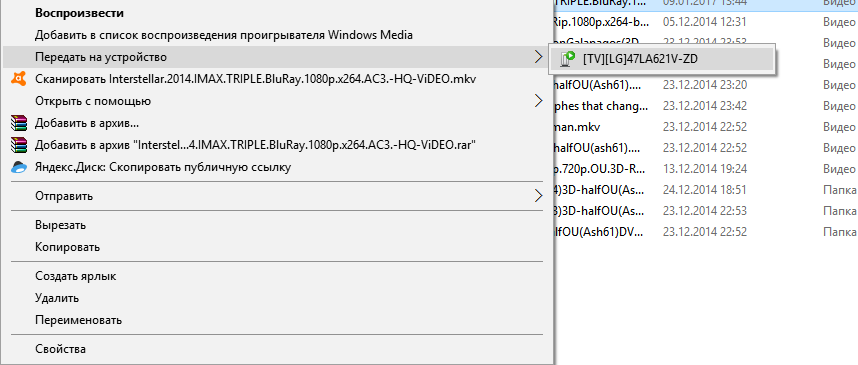Add file to Interstellar .rar archive
The width and height of the screenshot is (858, 365).
click(x=278, y=145)
